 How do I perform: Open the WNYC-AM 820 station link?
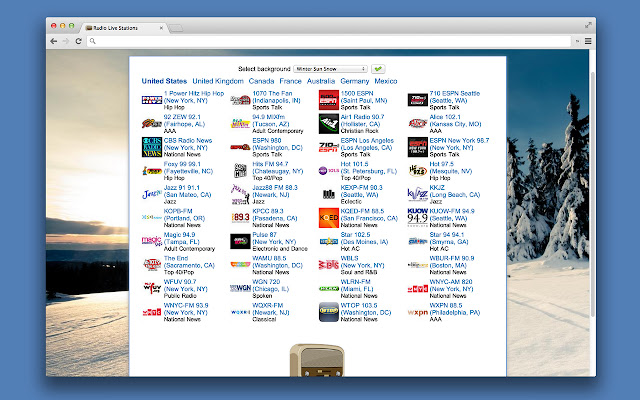tap(451, 285)
